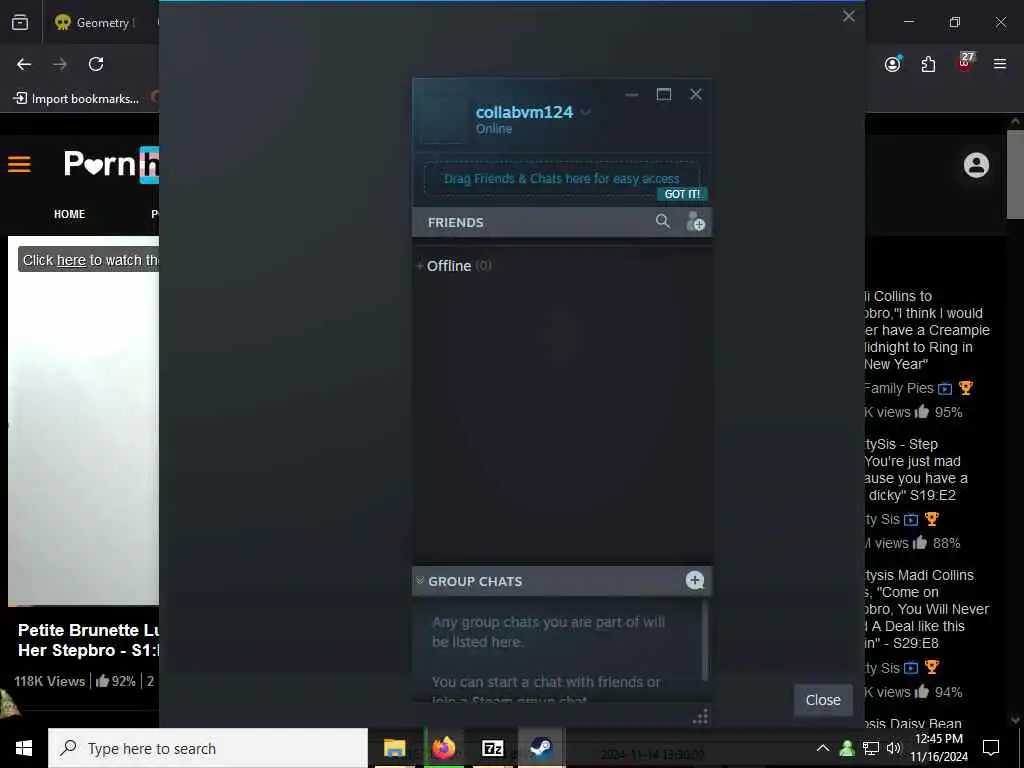Go back in the Firefox browser
This screenshot has height=768, width=1024.
24,64
